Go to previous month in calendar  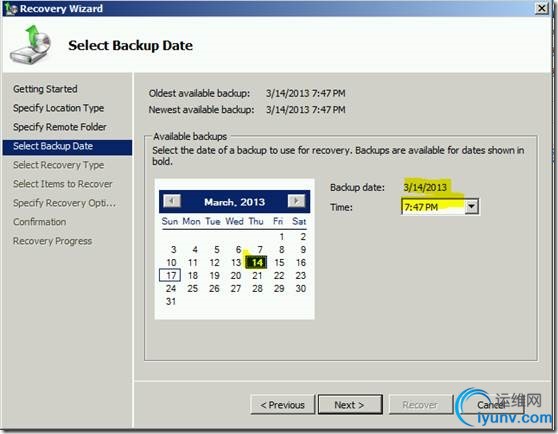[172, 201]
